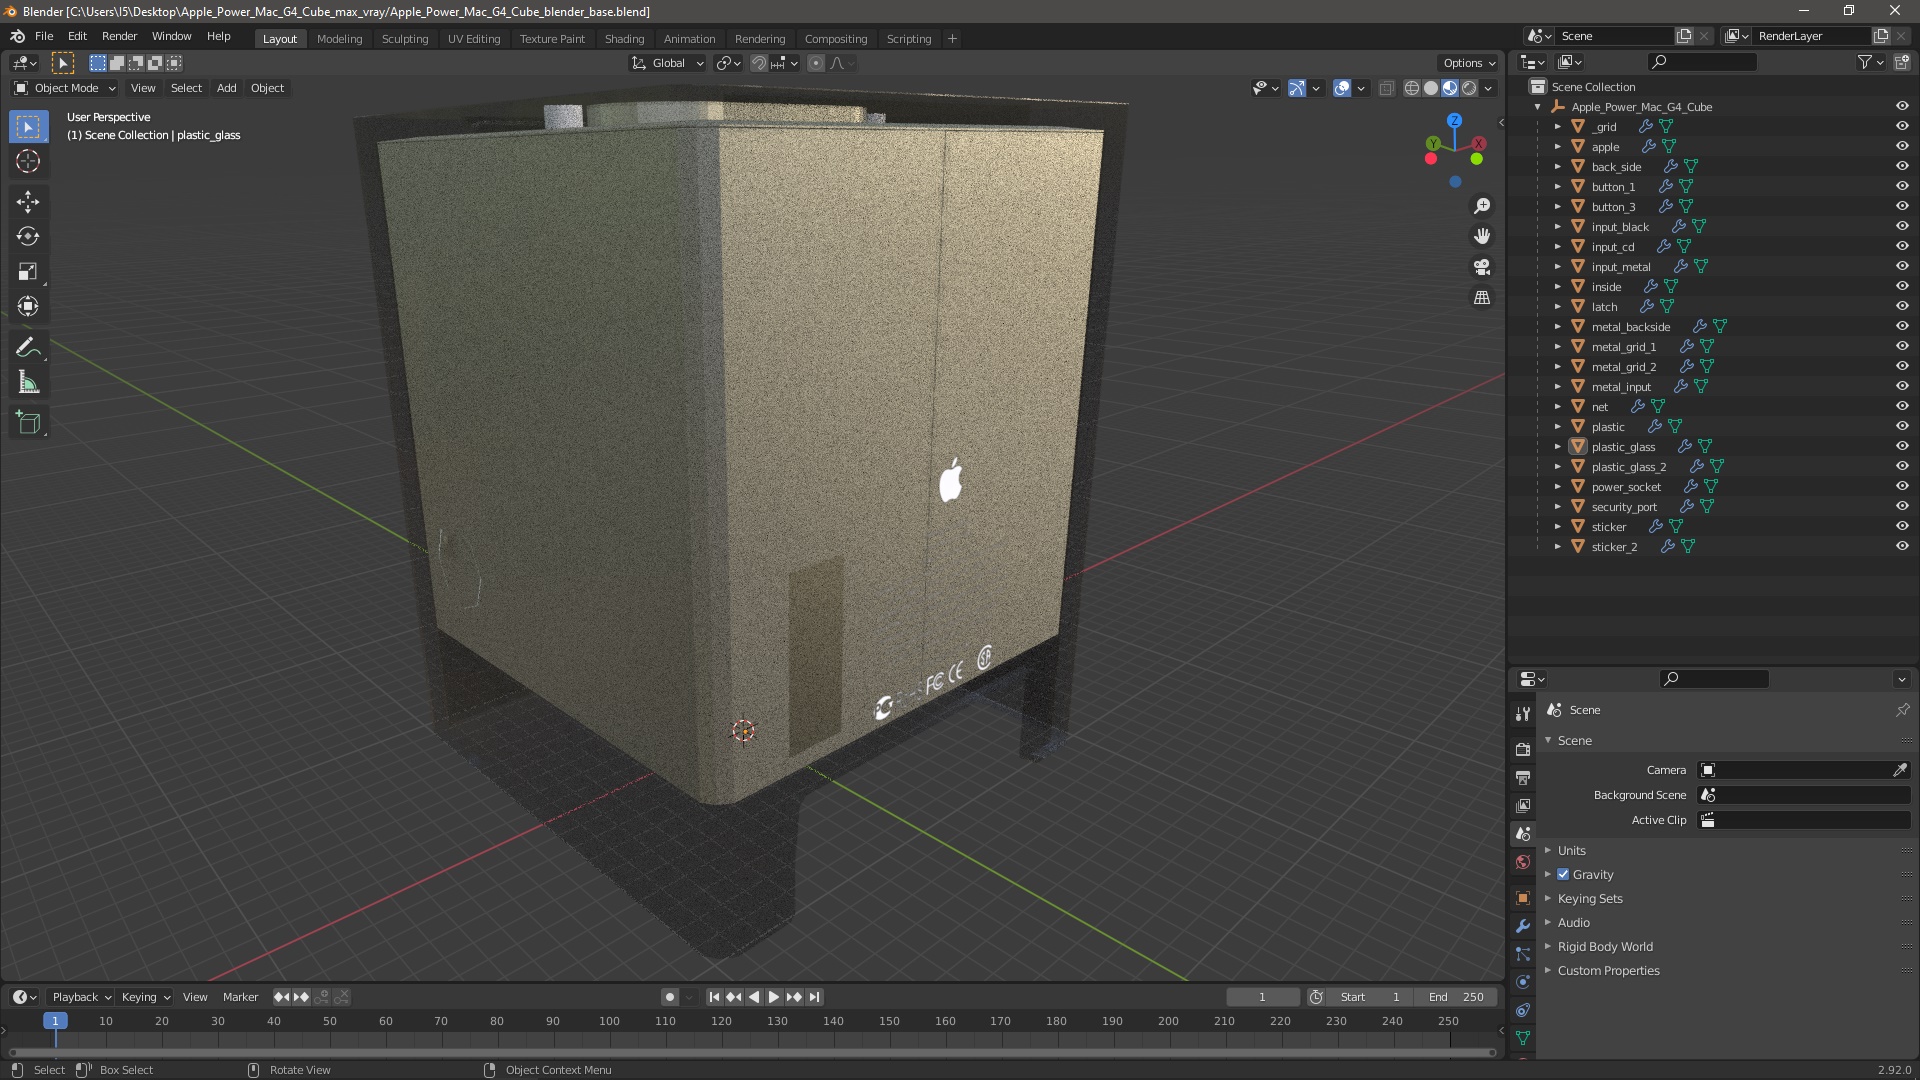The image size is (1920, 1080).
Task: Click the zoom view magnifier icon
Action: pos(1482,206)
